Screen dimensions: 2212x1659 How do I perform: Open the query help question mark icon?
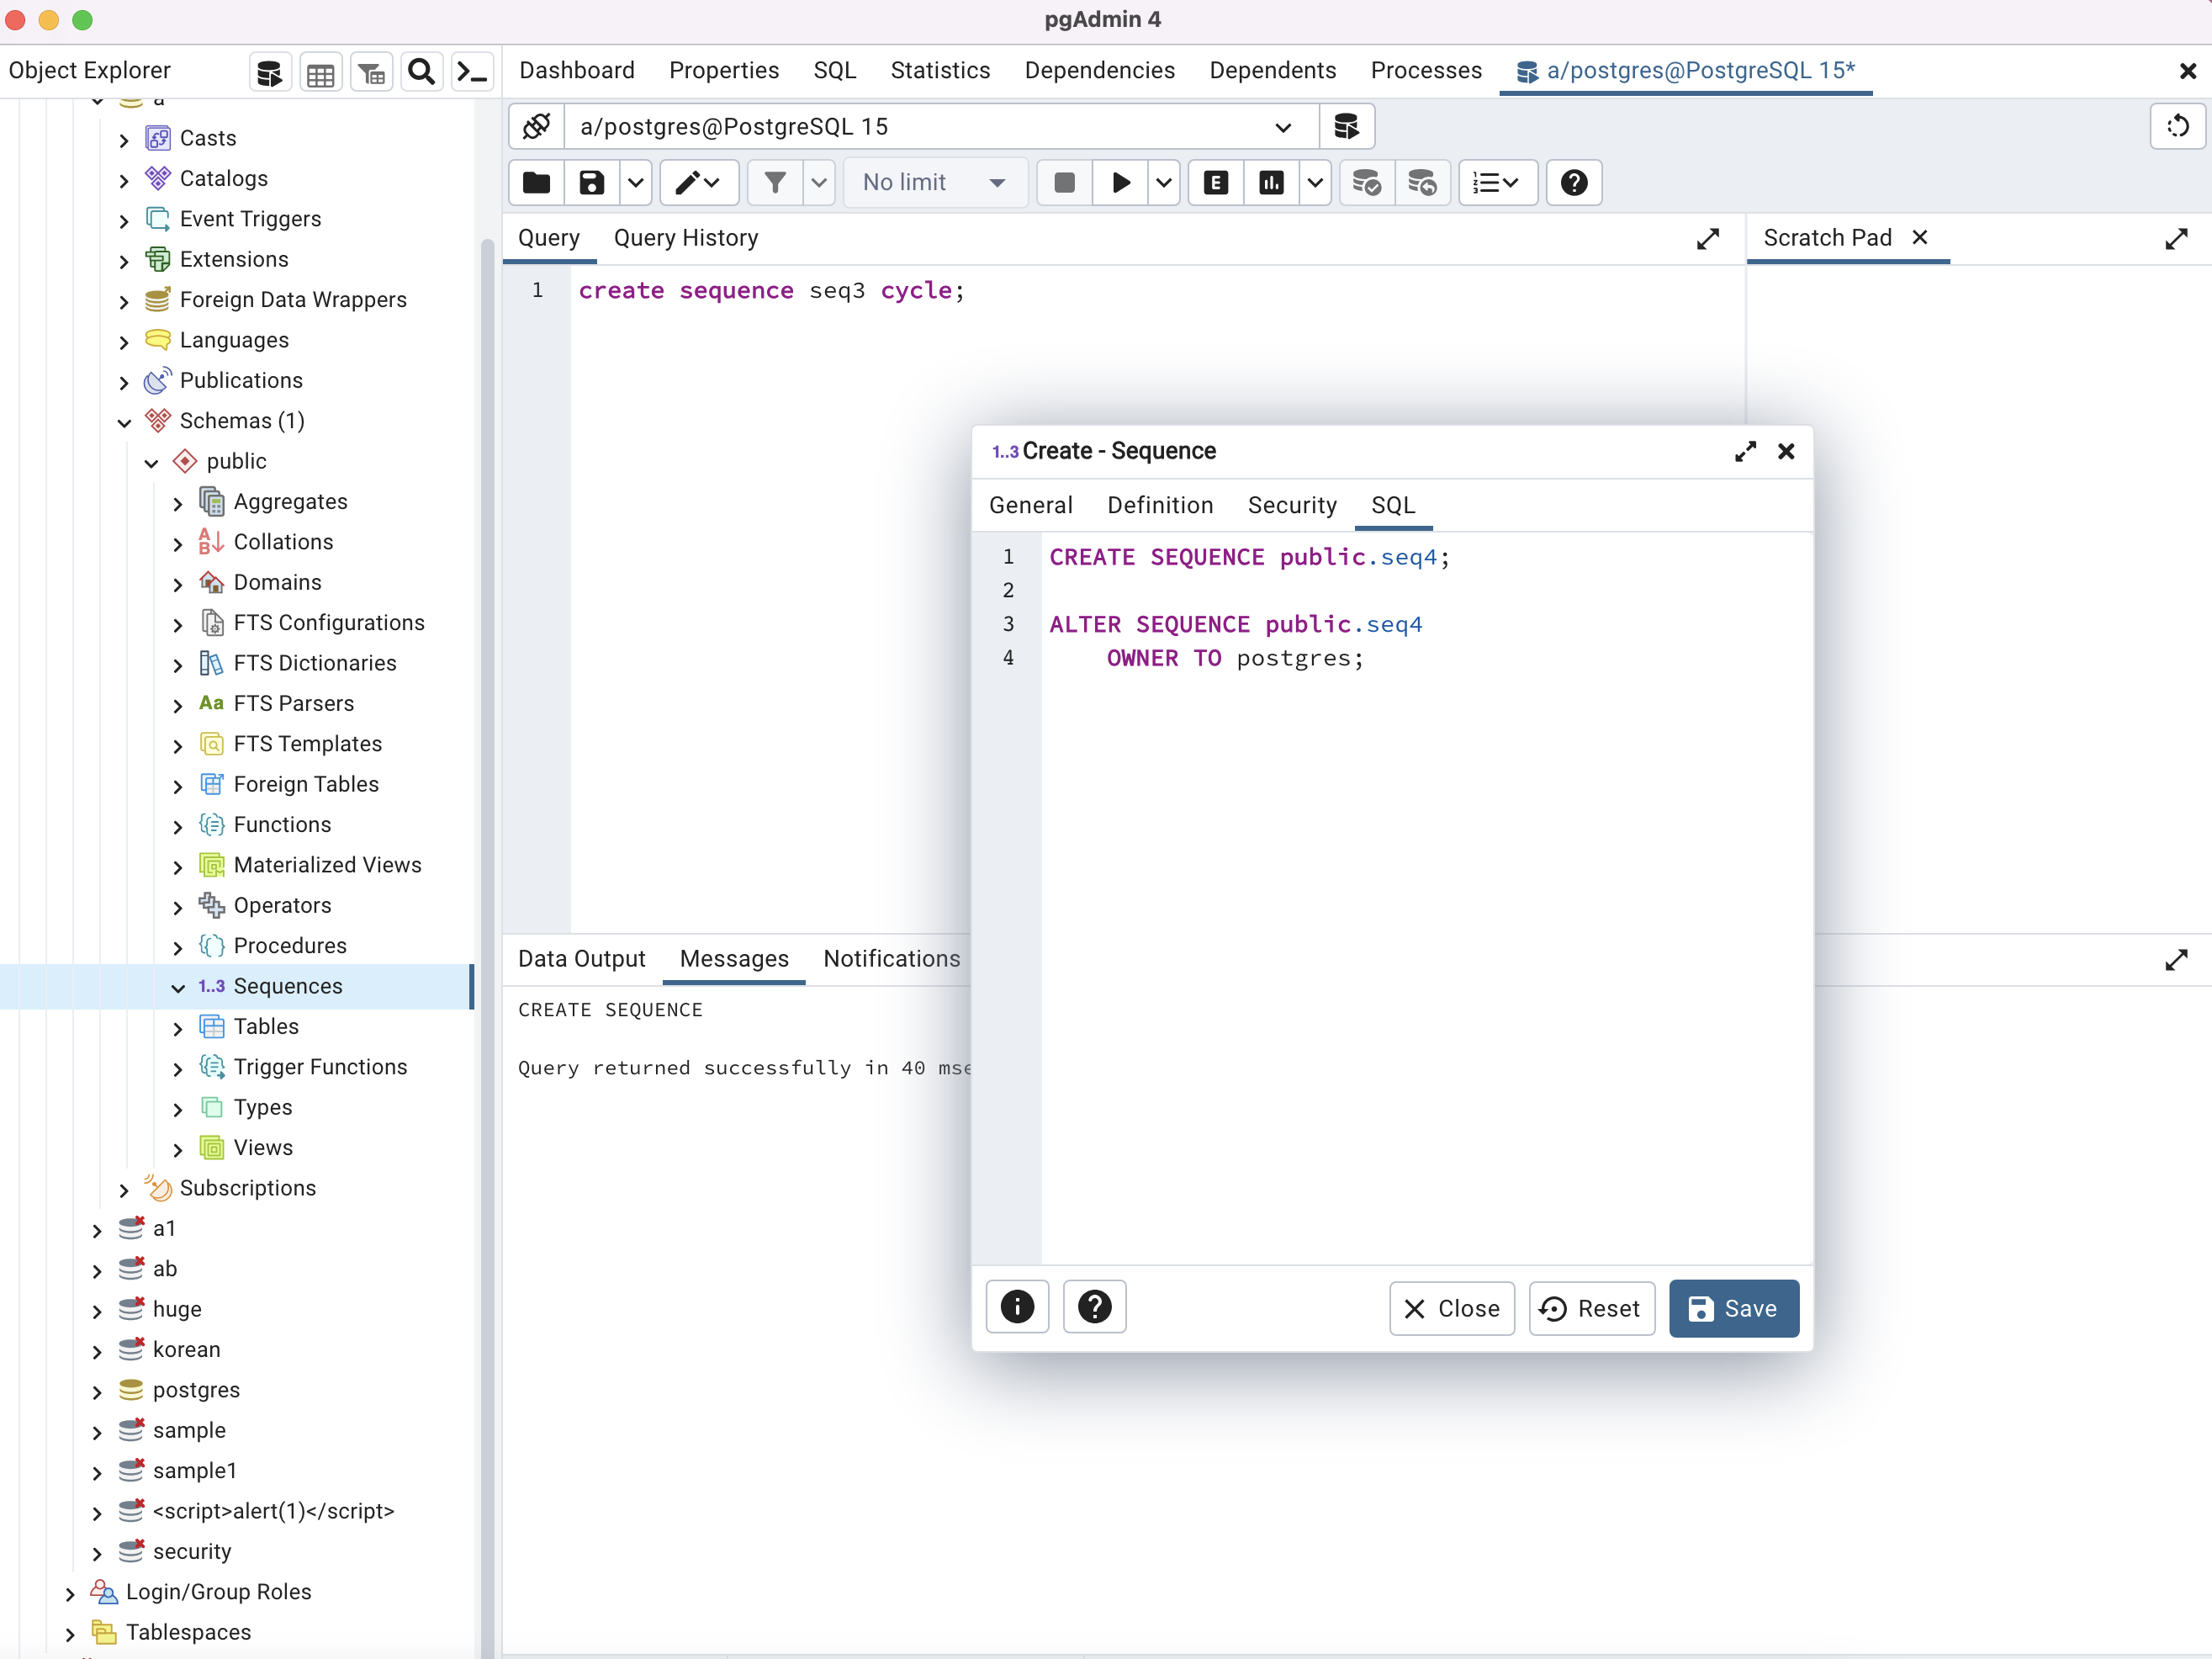[x=1572, y=183]
